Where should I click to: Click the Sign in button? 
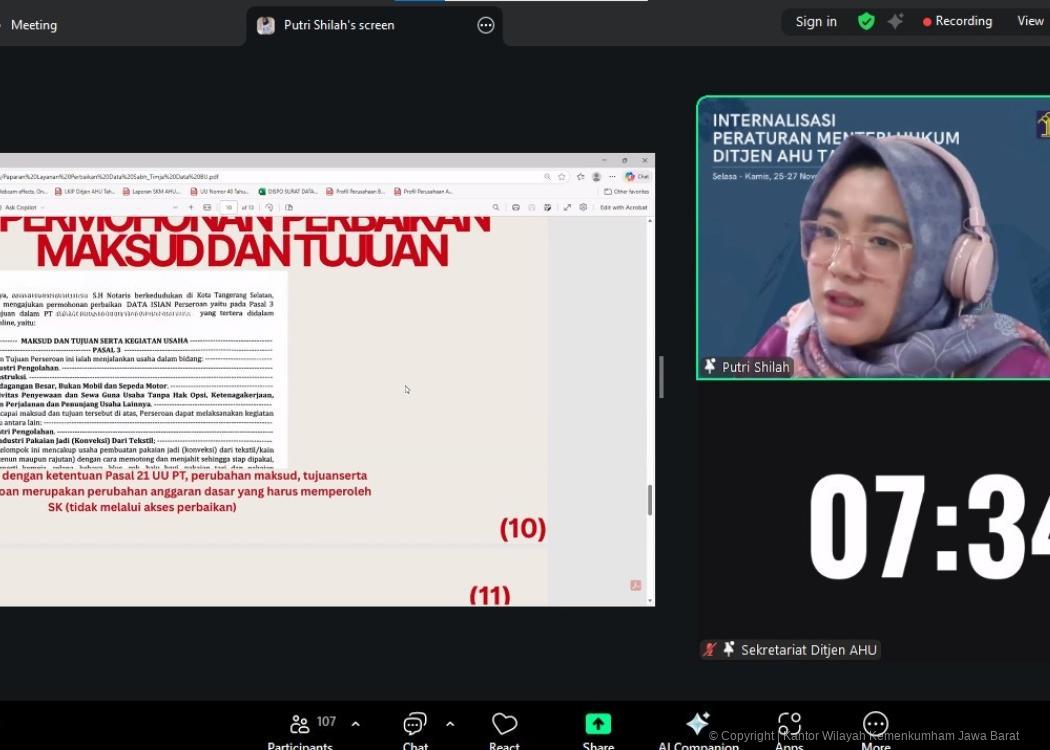(816, 21)
